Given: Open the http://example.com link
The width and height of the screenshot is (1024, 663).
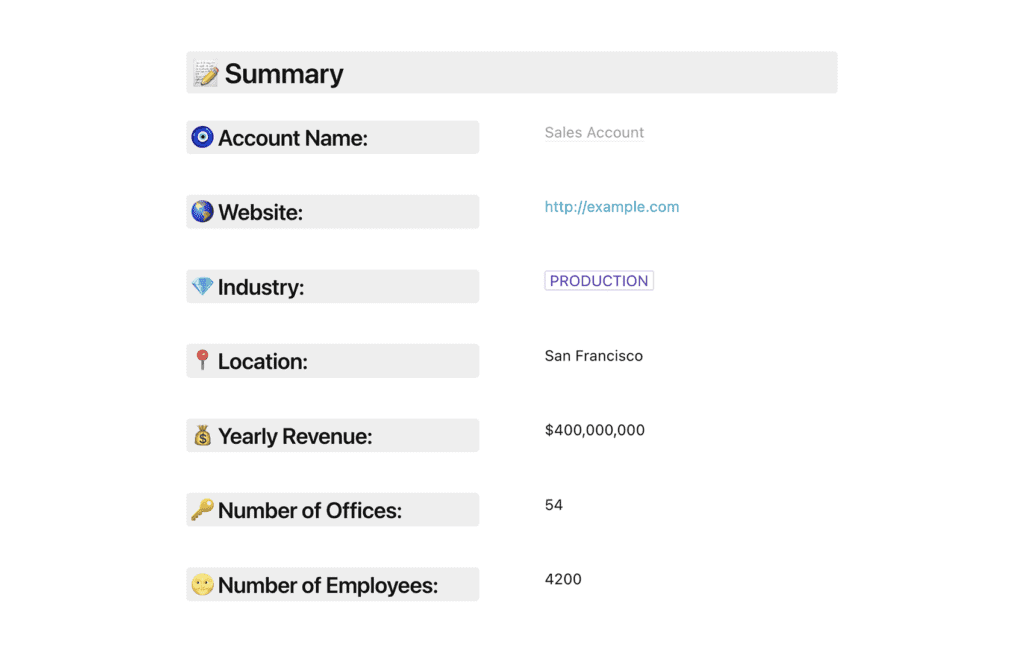Looking at the screenshot, I should [611, 207].
